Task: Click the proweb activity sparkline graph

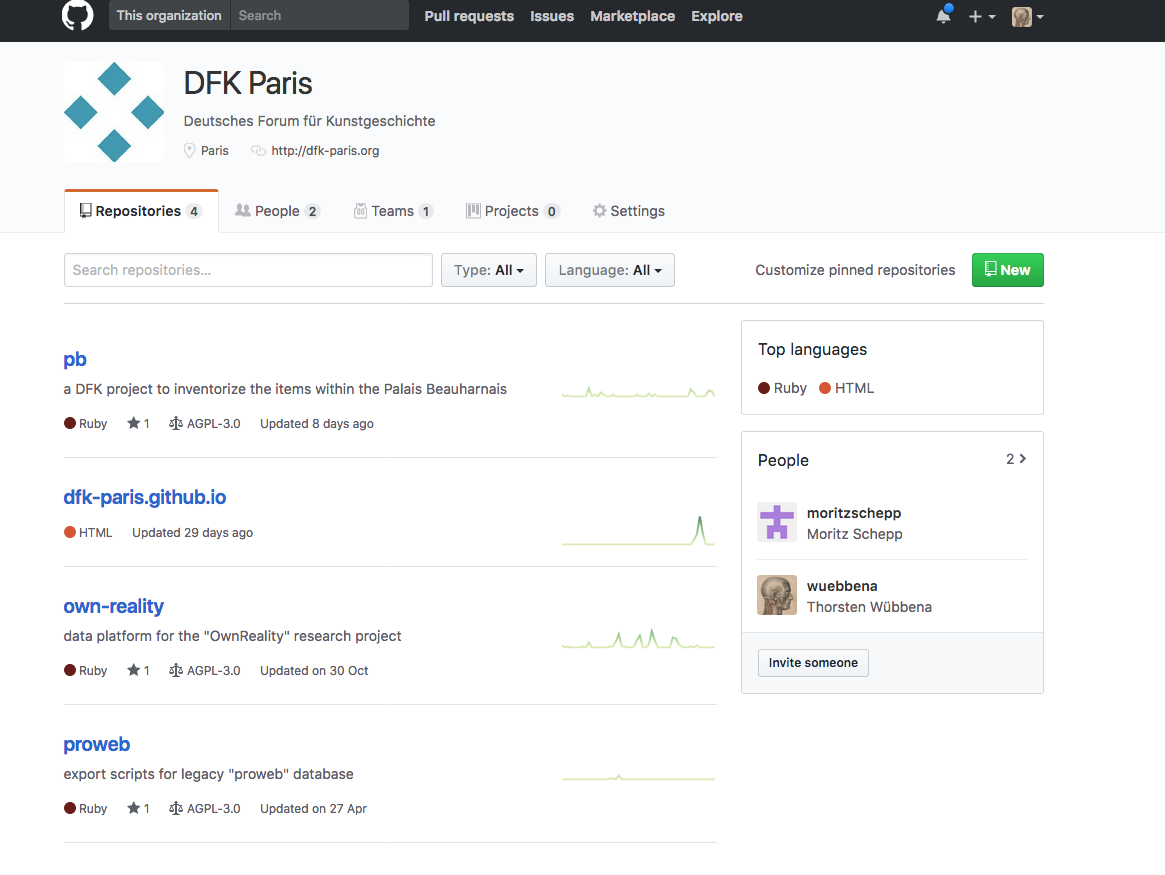Action: coord(638,777)
